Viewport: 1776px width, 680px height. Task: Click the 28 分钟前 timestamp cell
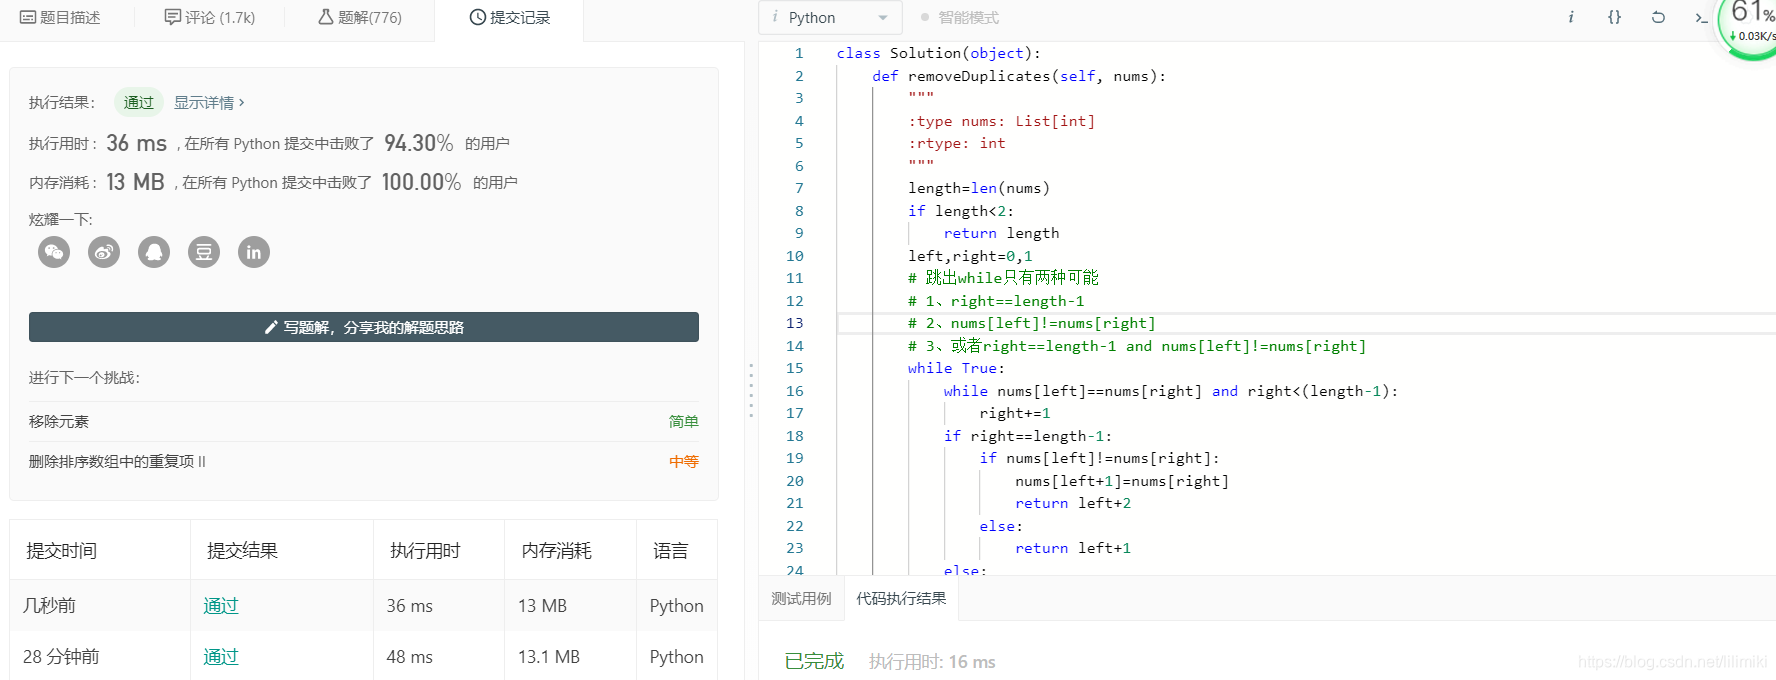[x=61, y=656]
